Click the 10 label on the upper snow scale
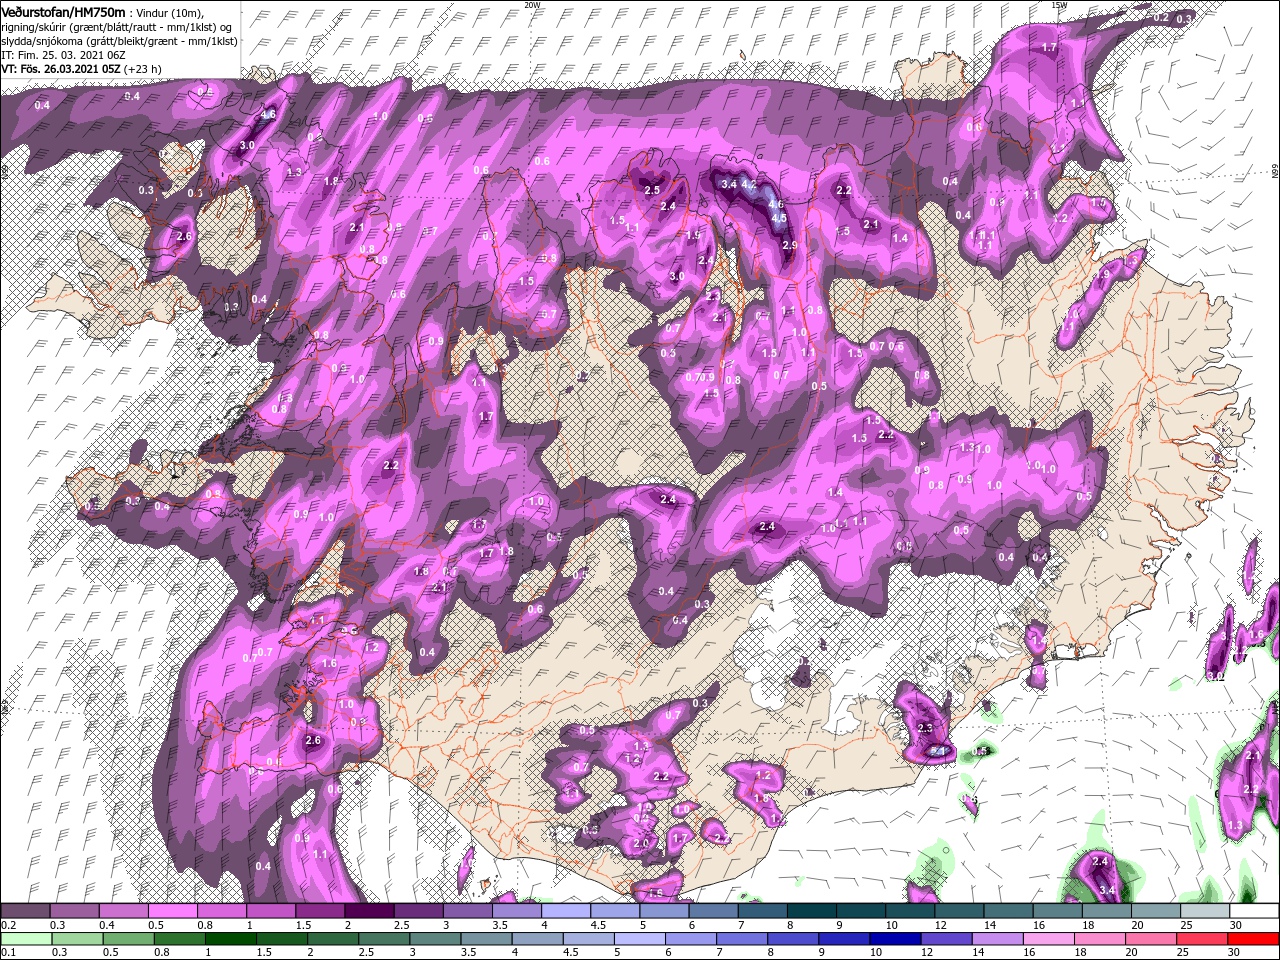 (x=891, y=925)
